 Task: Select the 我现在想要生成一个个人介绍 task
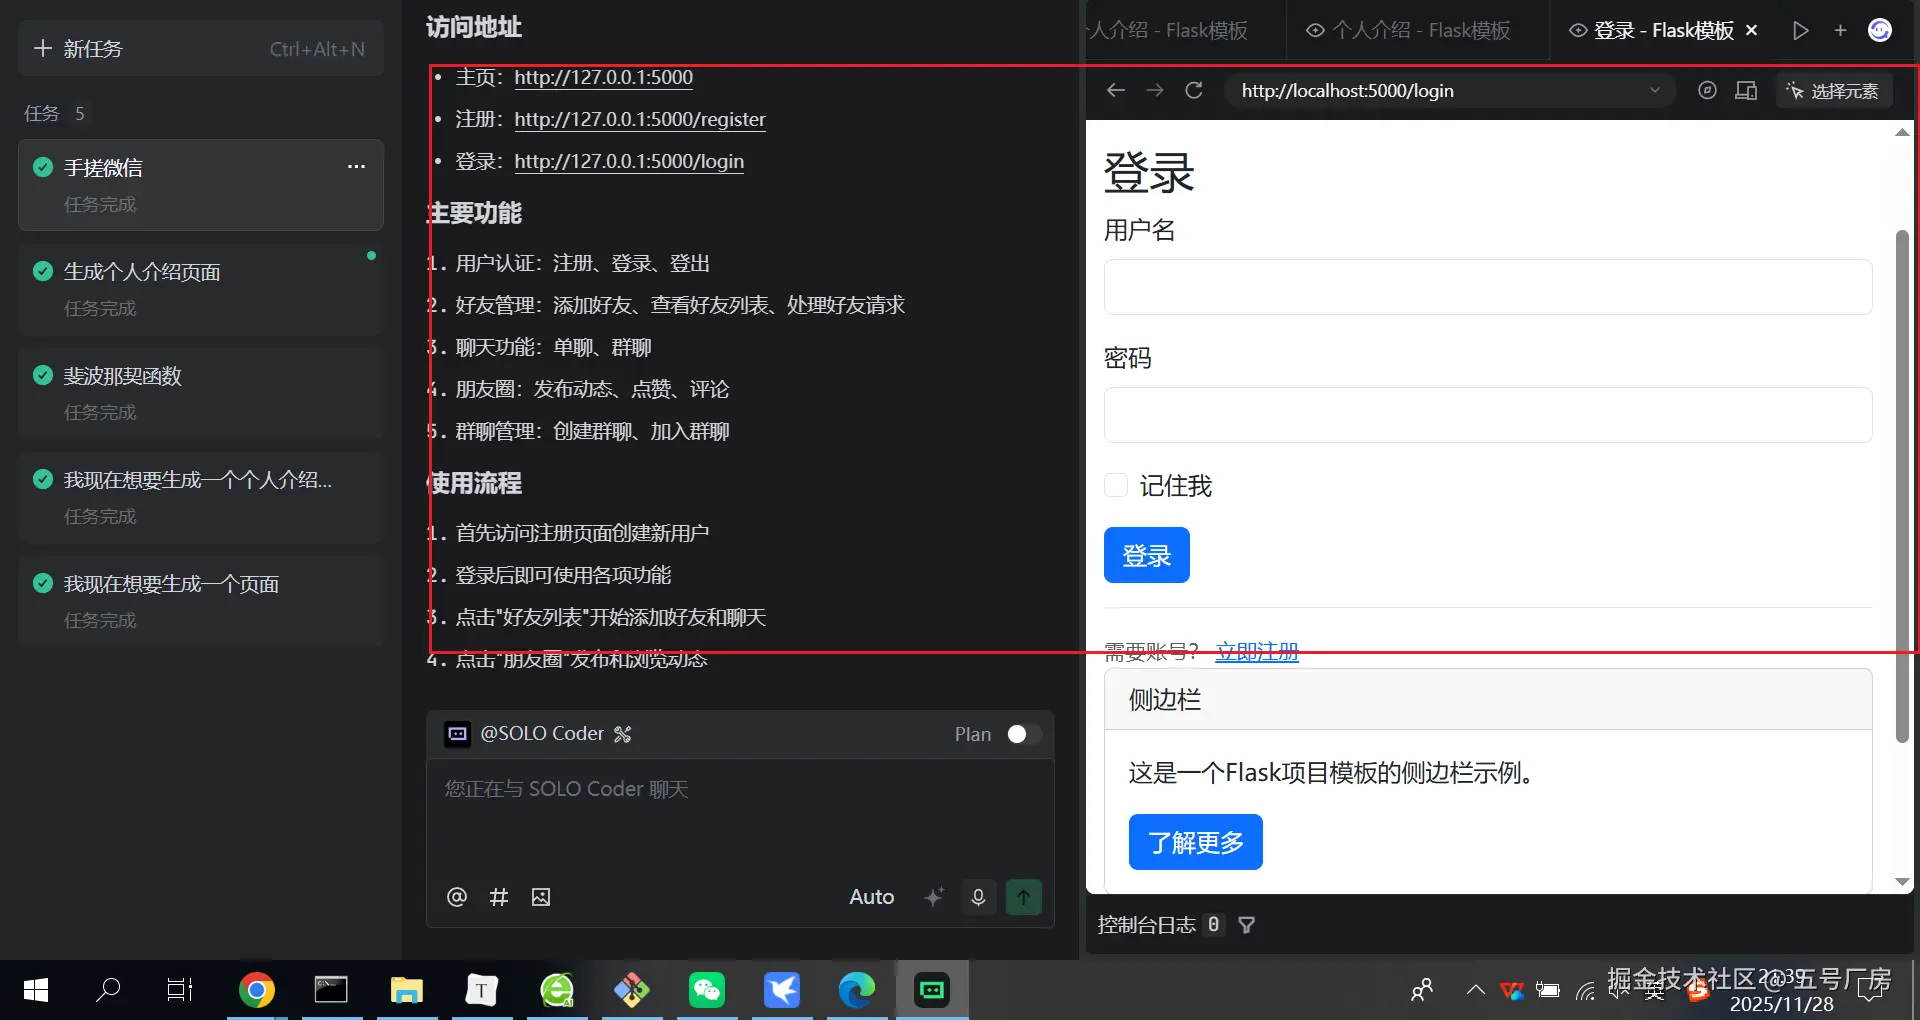point(201,497)
